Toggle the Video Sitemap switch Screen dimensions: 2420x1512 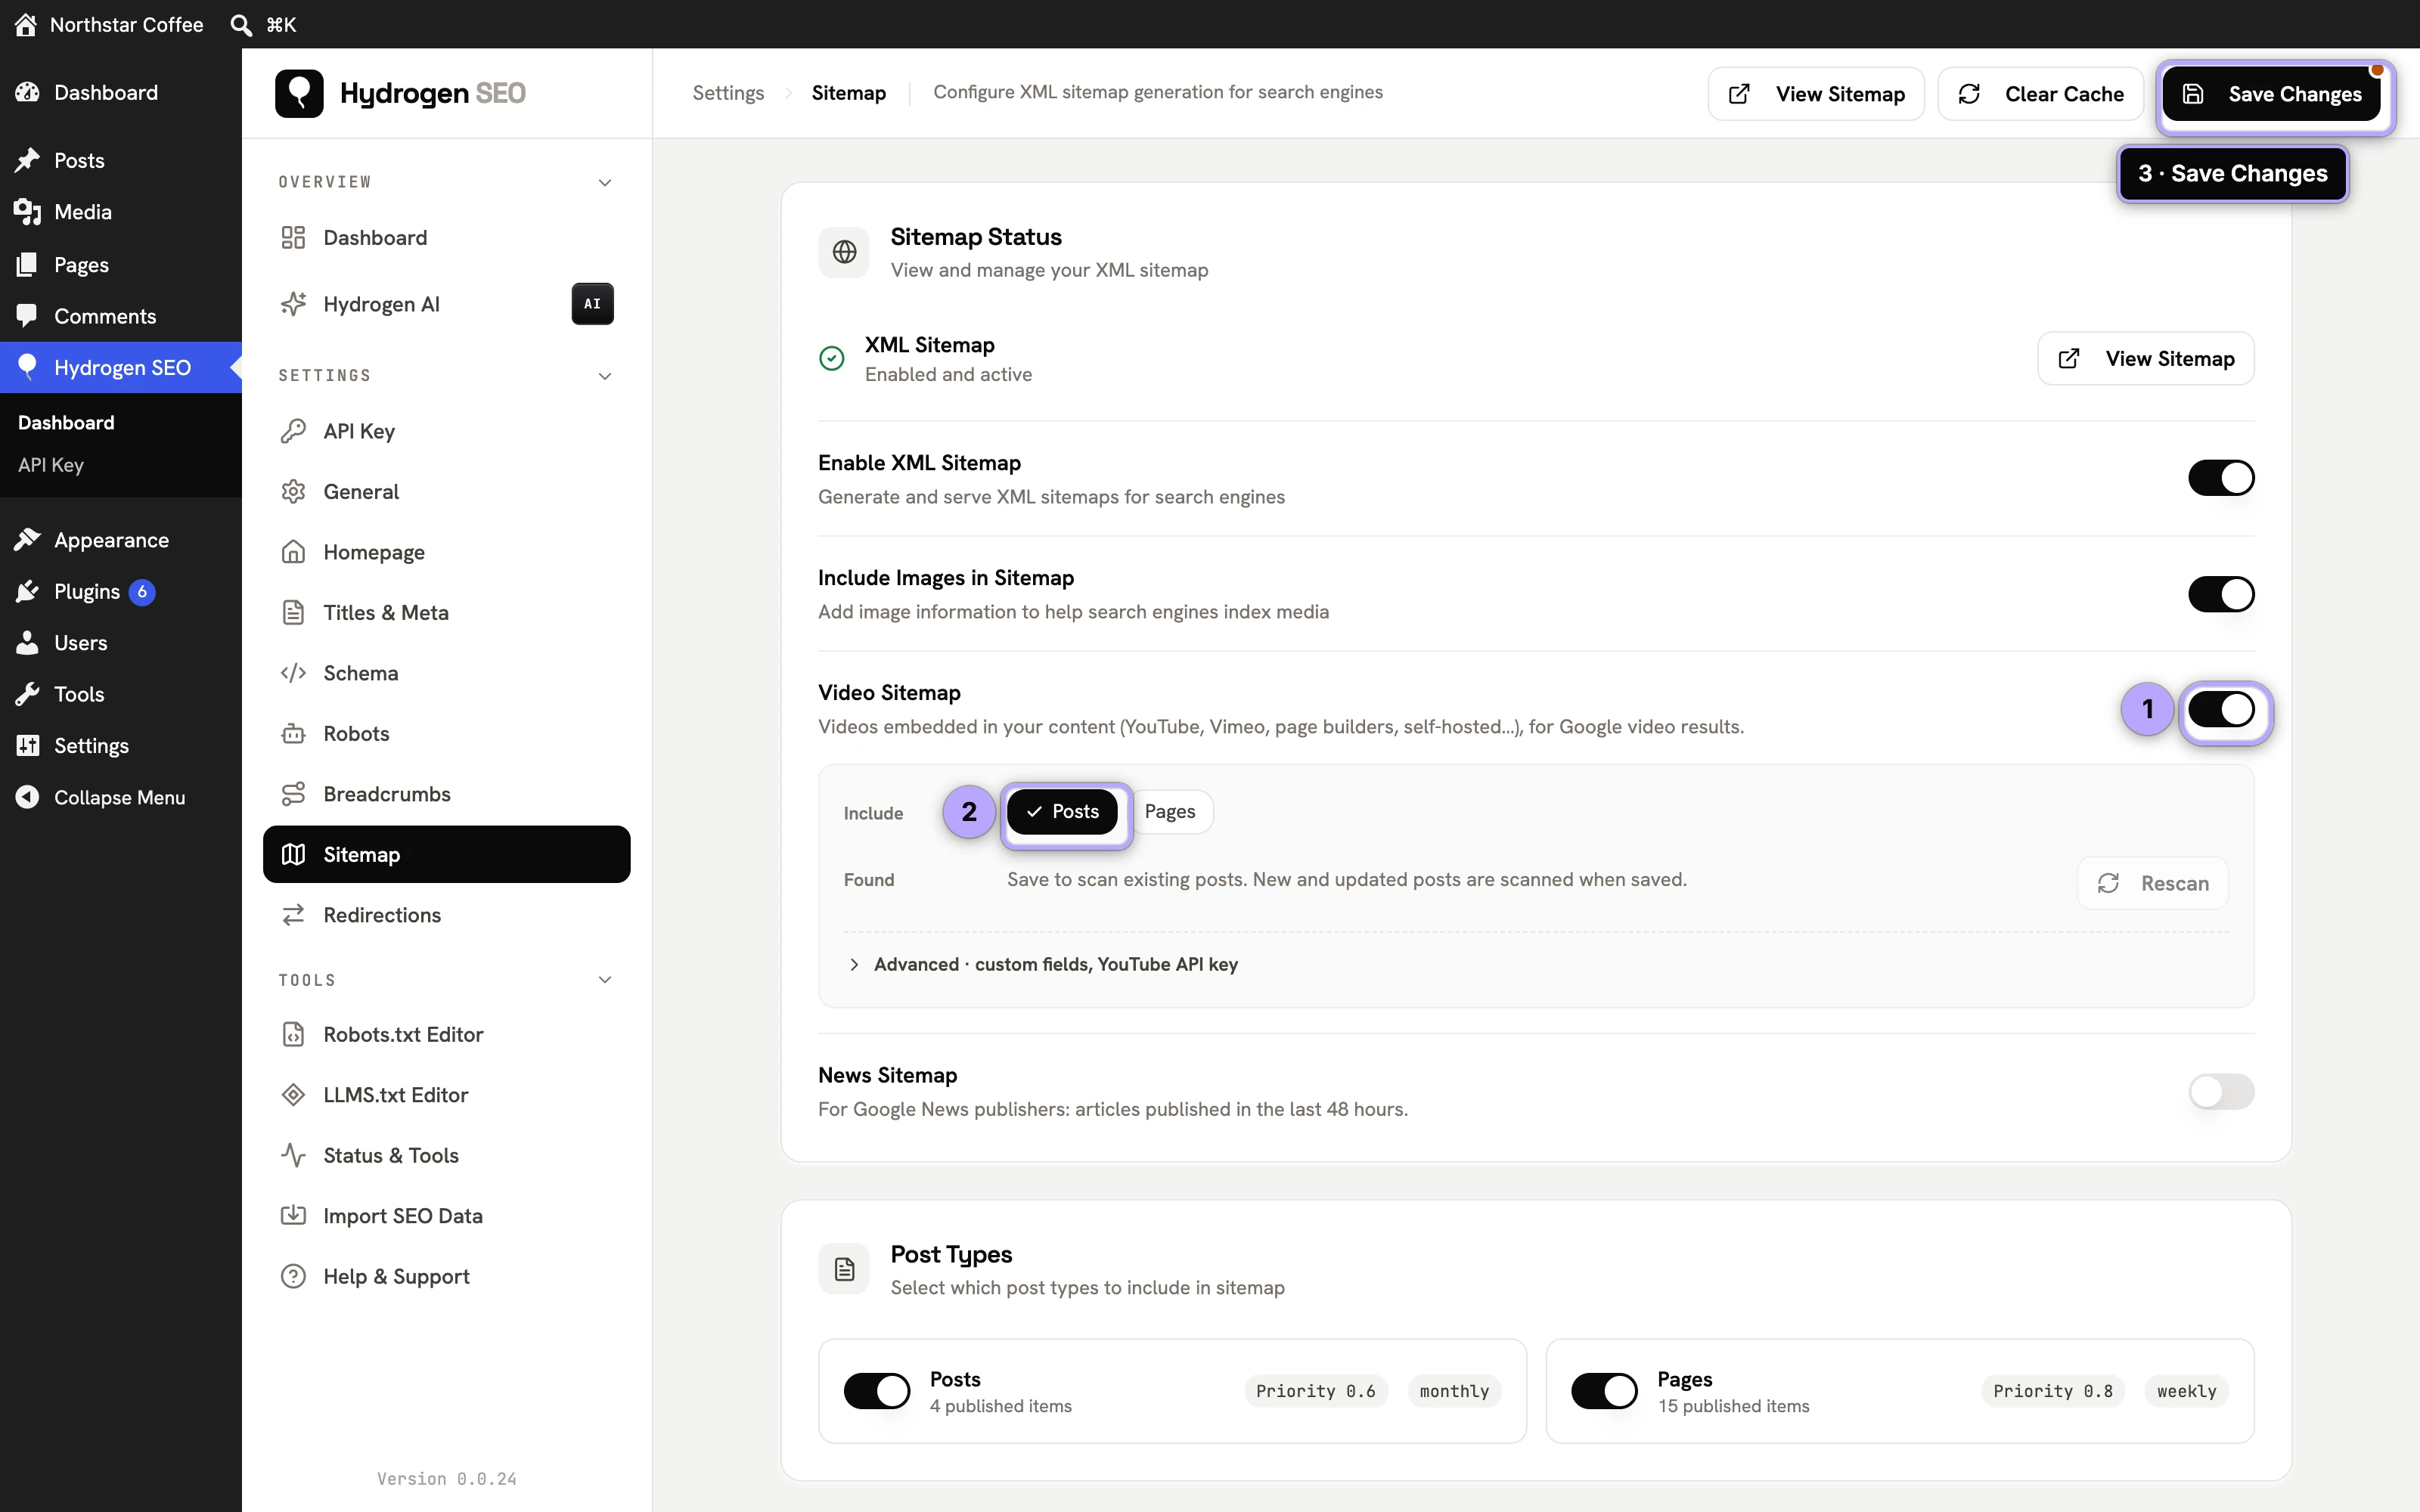pyautogui.click(x=2221, y=709)
